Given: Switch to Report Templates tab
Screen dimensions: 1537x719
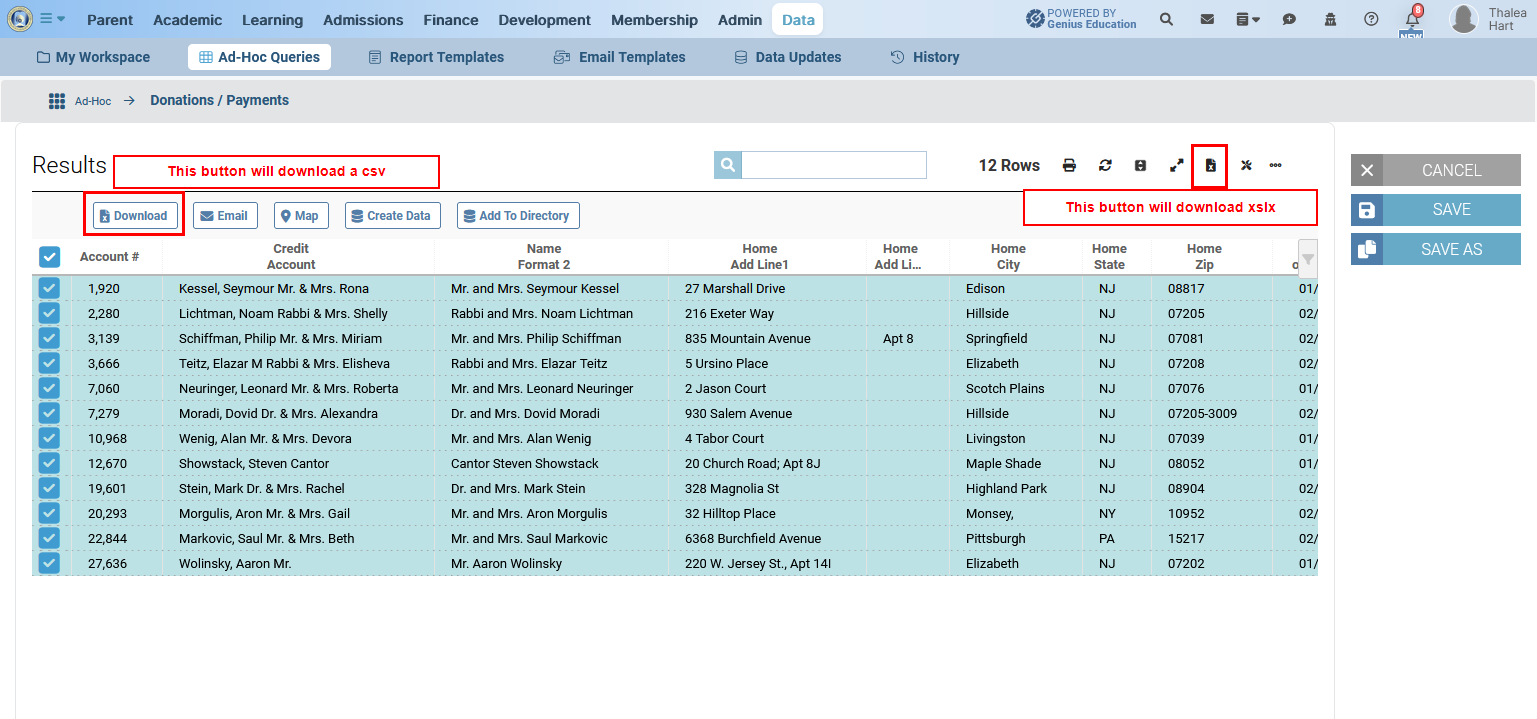Looking at the screenshot, I should coord(436,57).
